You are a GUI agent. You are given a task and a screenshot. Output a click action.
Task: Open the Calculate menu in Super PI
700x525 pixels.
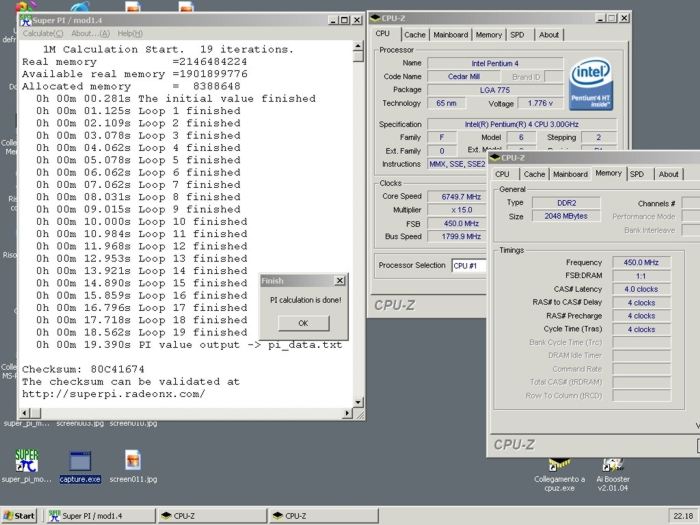coord(44,33)
